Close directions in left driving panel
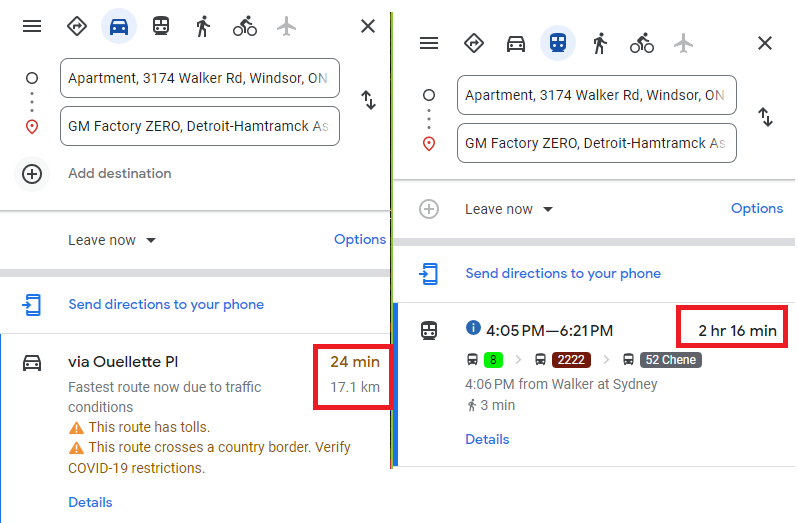 coord(368,26)
